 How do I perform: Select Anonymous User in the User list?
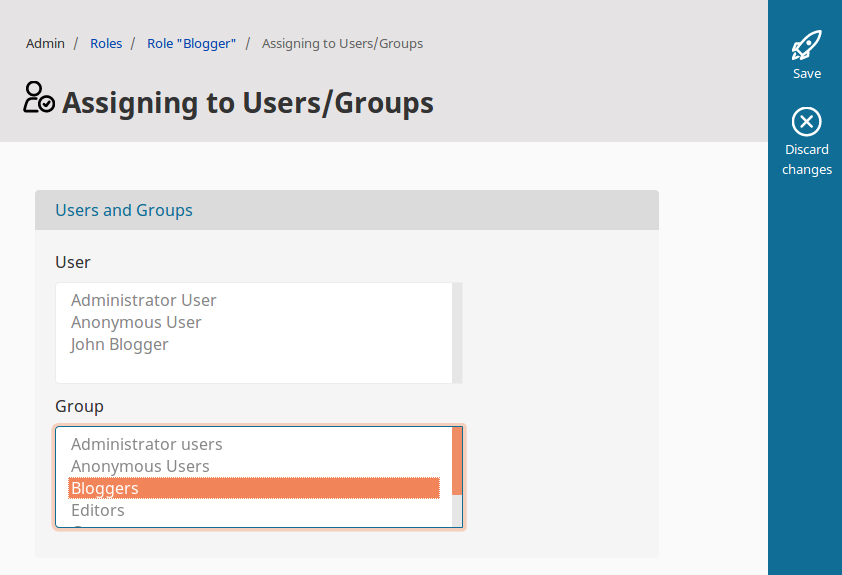click(136, 322)
